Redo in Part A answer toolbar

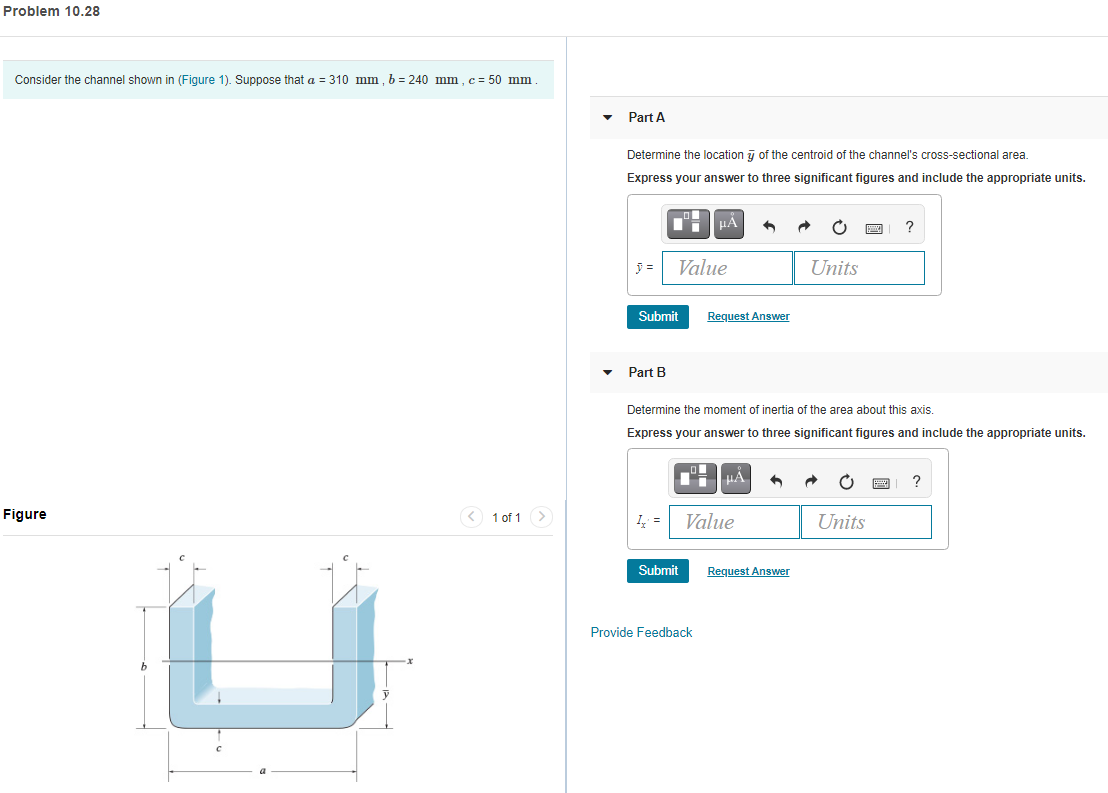tap(803, 227)
